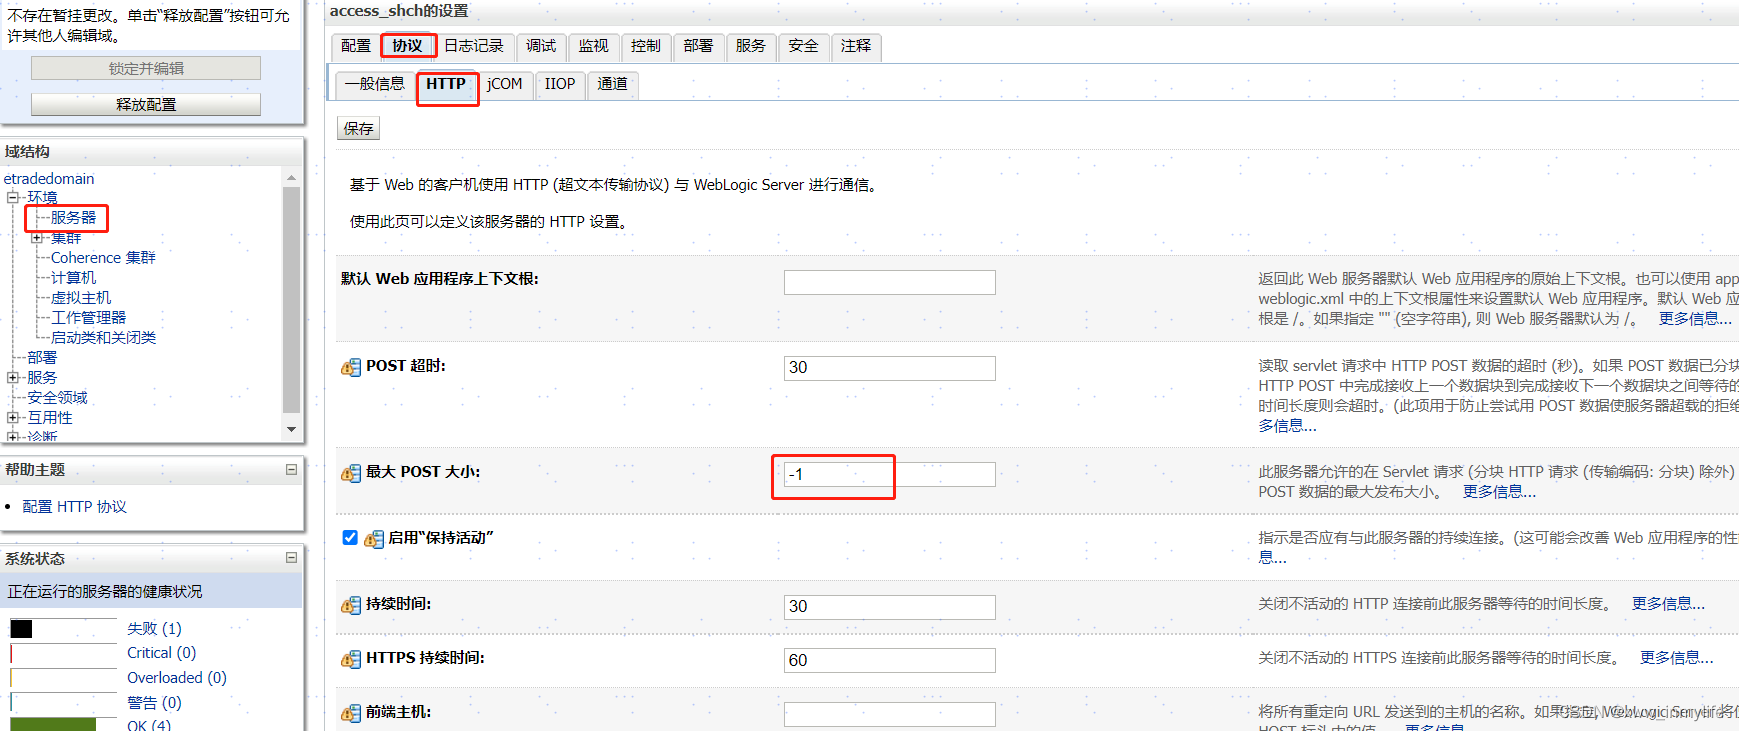Open the 控制 tab
The height and width of the screenshot is (731, 1739).
pyautogui.click(x=646, y=46)
